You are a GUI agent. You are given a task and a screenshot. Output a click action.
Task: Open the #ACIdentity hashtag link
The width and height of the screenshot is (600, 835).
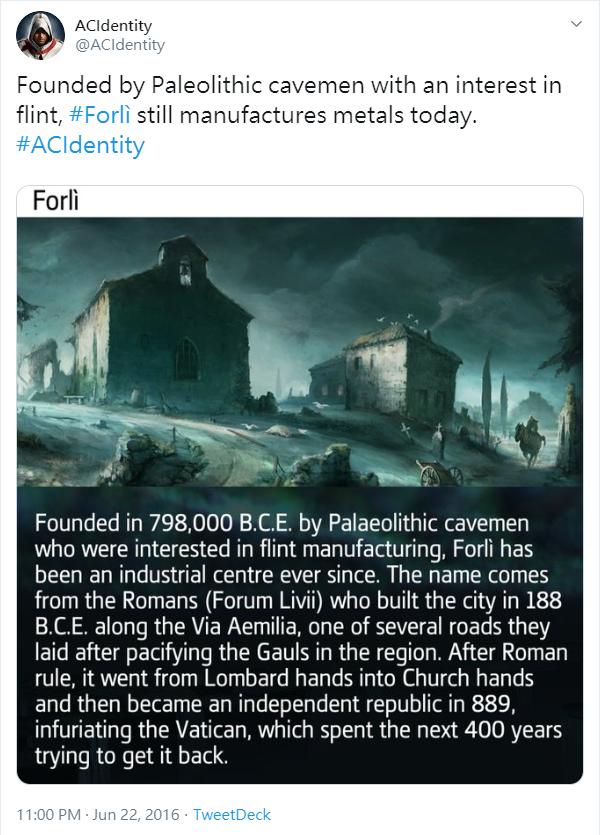point(81,145)
